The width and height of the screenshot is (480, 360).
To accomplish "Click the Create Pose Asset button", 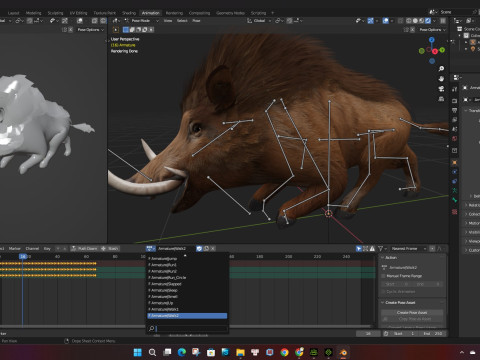I will 412,313.
